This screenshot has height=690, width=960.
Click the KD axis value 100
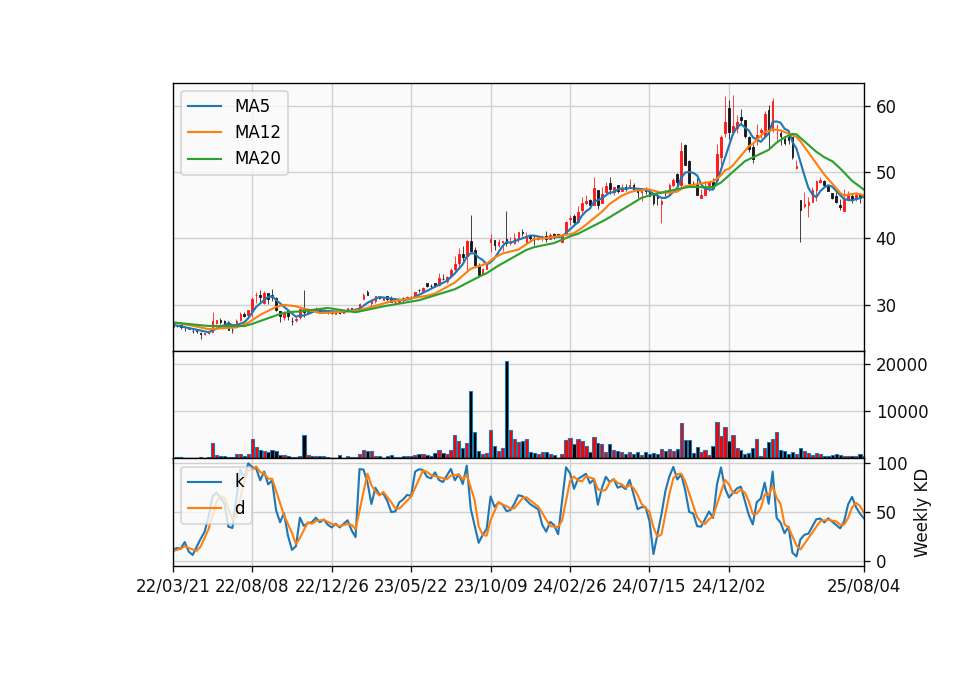click(891, 464)
